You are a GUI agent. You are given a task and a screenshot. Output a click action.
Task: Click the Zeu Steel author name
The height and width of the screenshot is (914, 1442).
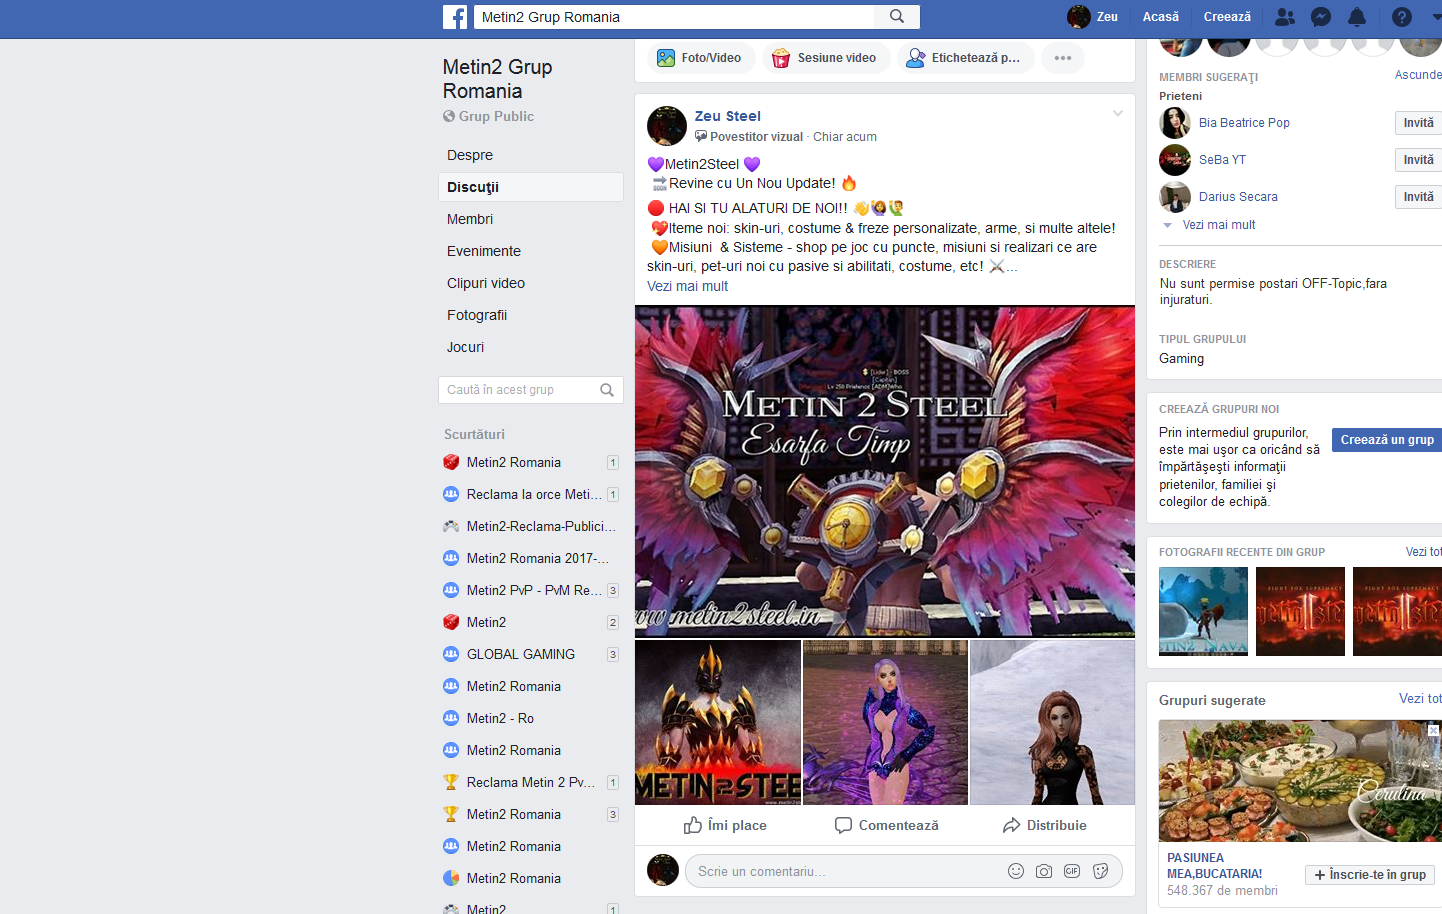[727, 116]
